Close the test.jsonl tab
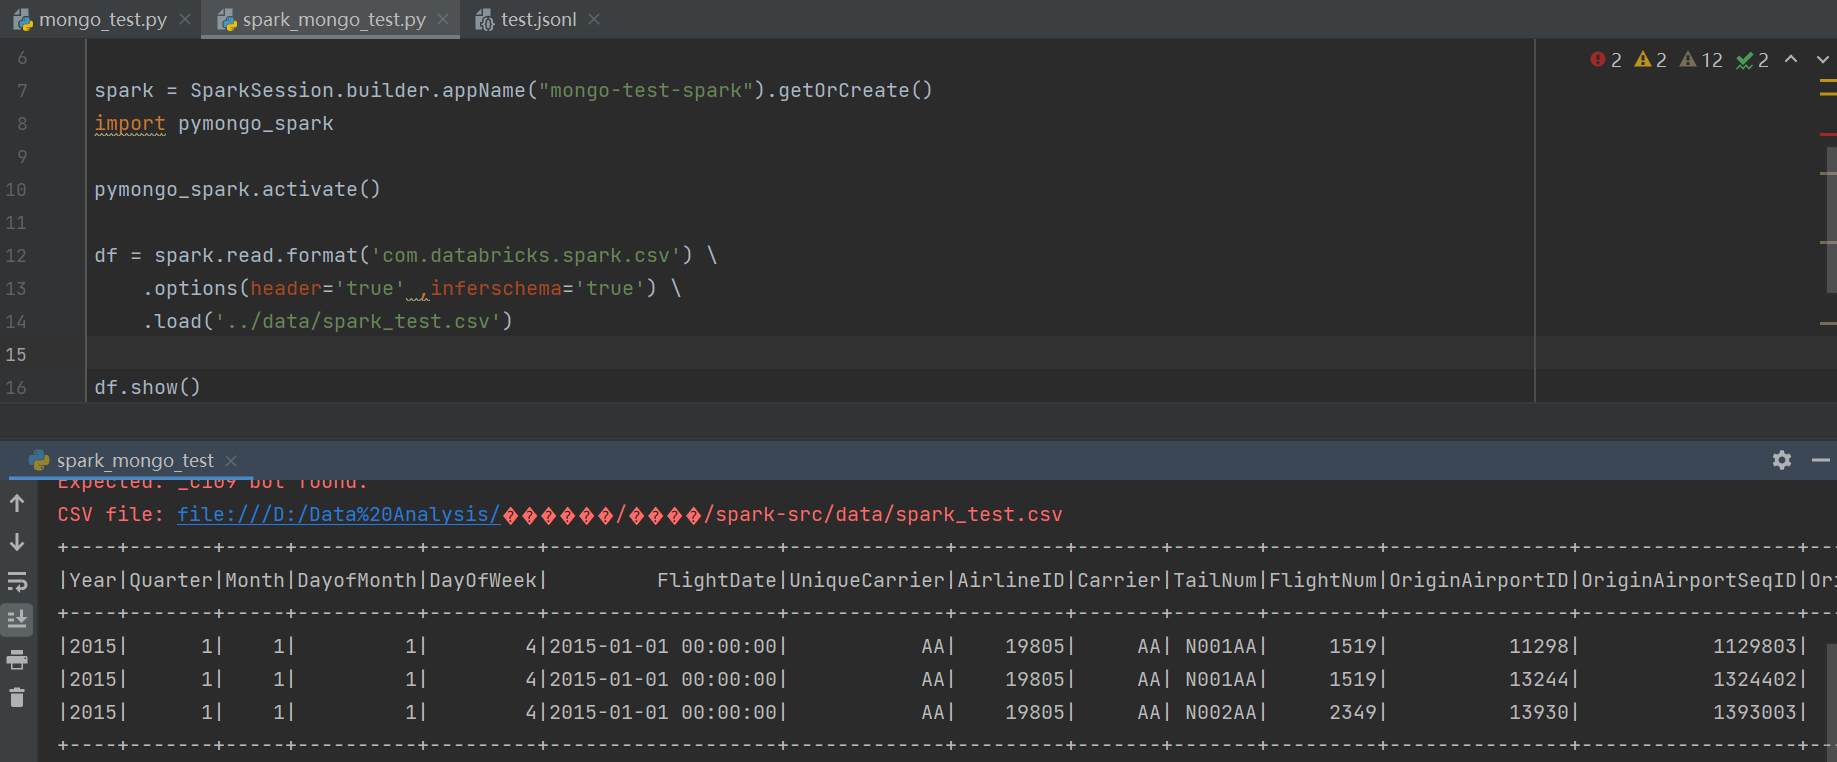Screen dimensions: 1837x762 [594, 19]
